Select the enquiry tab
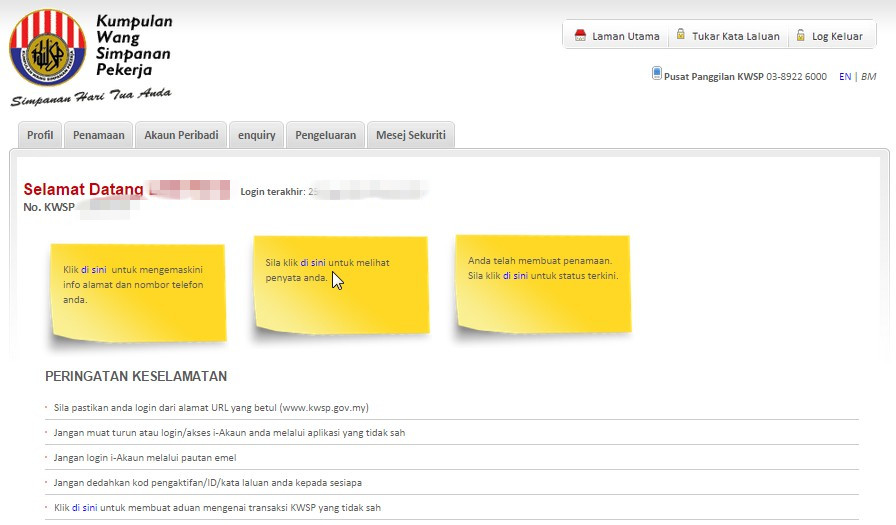Screen dimensions: 896x525 (257, 135)
